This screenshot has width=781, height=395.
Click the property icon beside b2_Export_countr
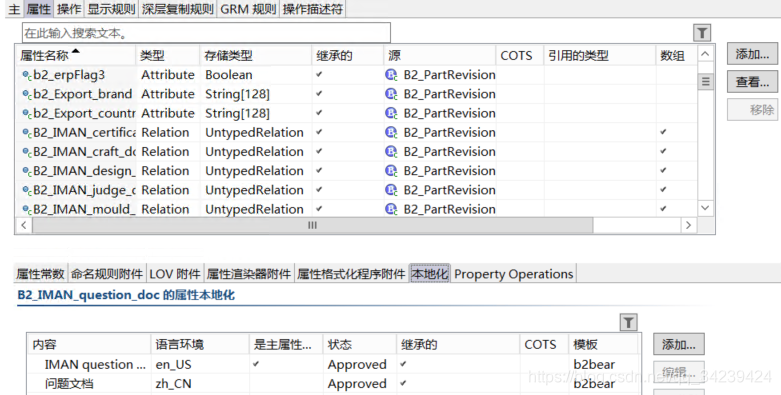(x=27, y=114)
